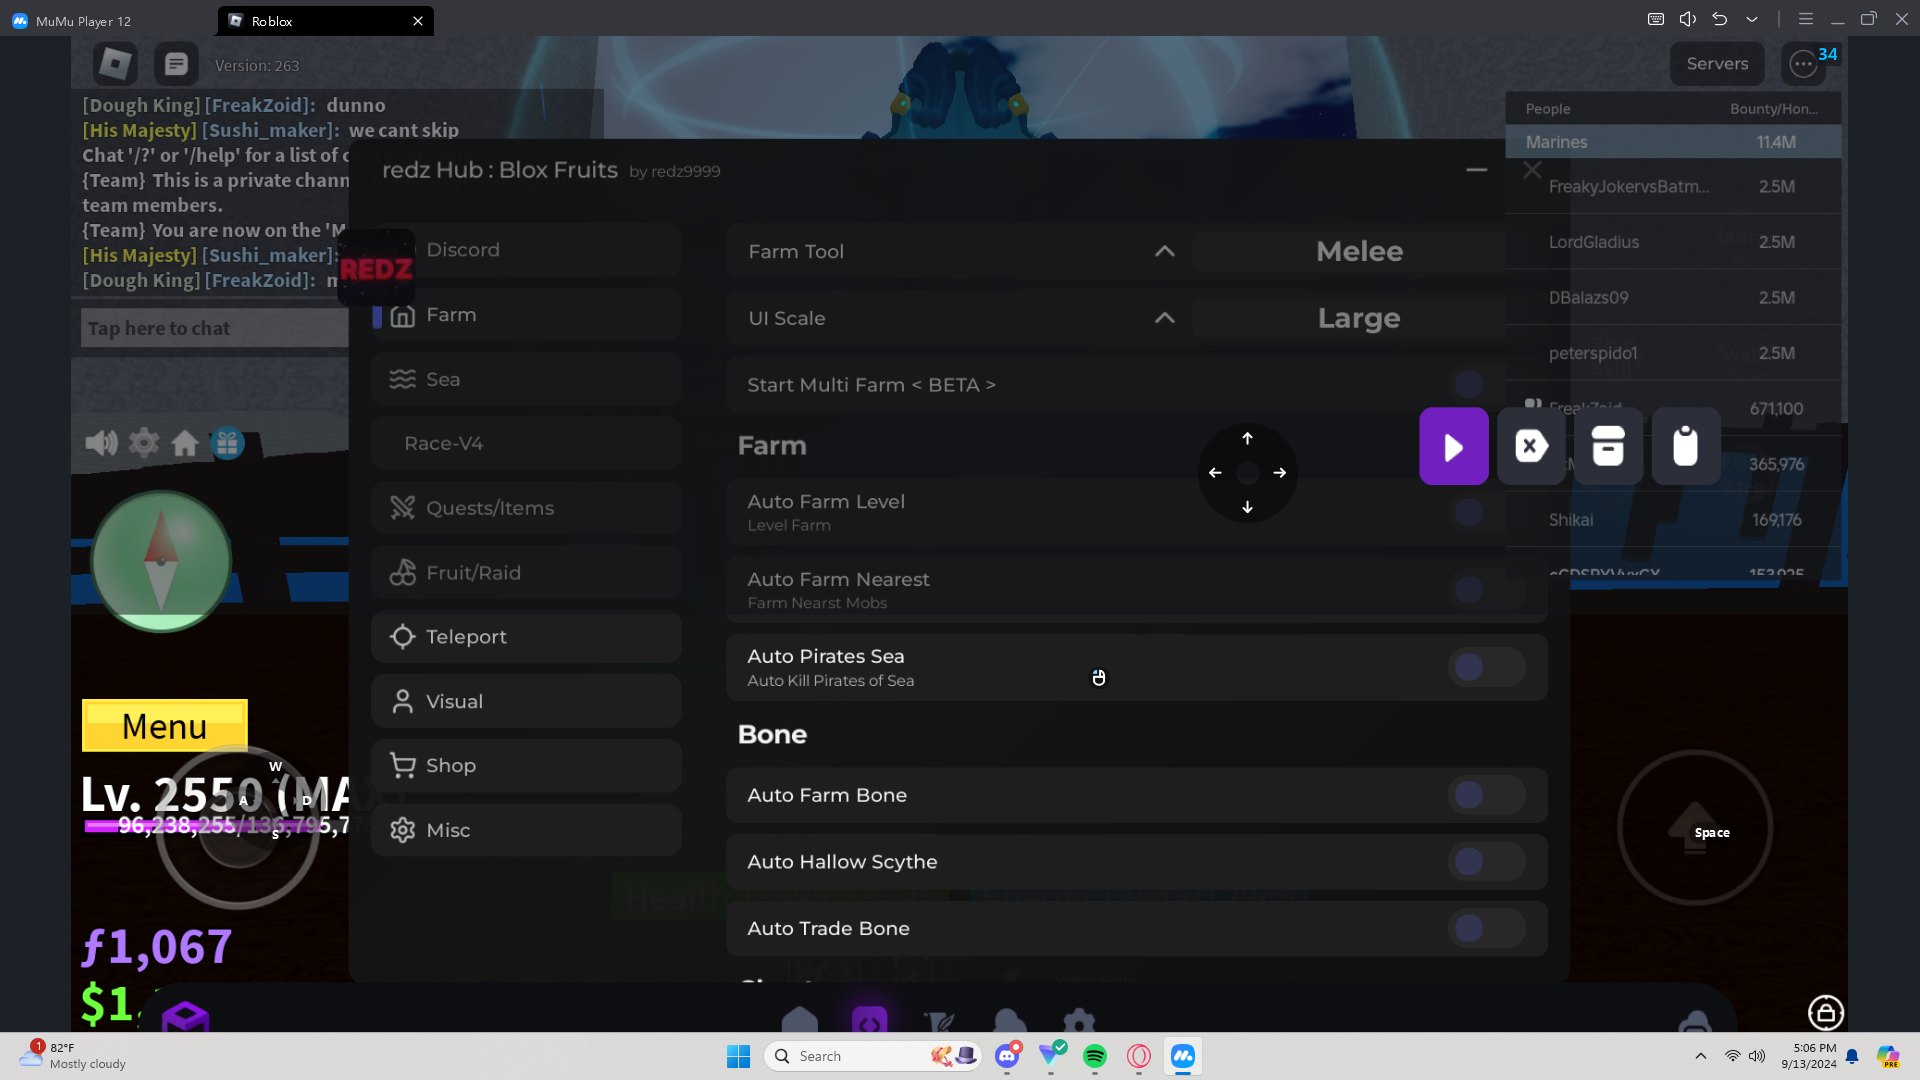The width and height of the screenshot is (1920, 1080).
Task: Click the Windows taskbar Search box
Action: (872, 1056)
